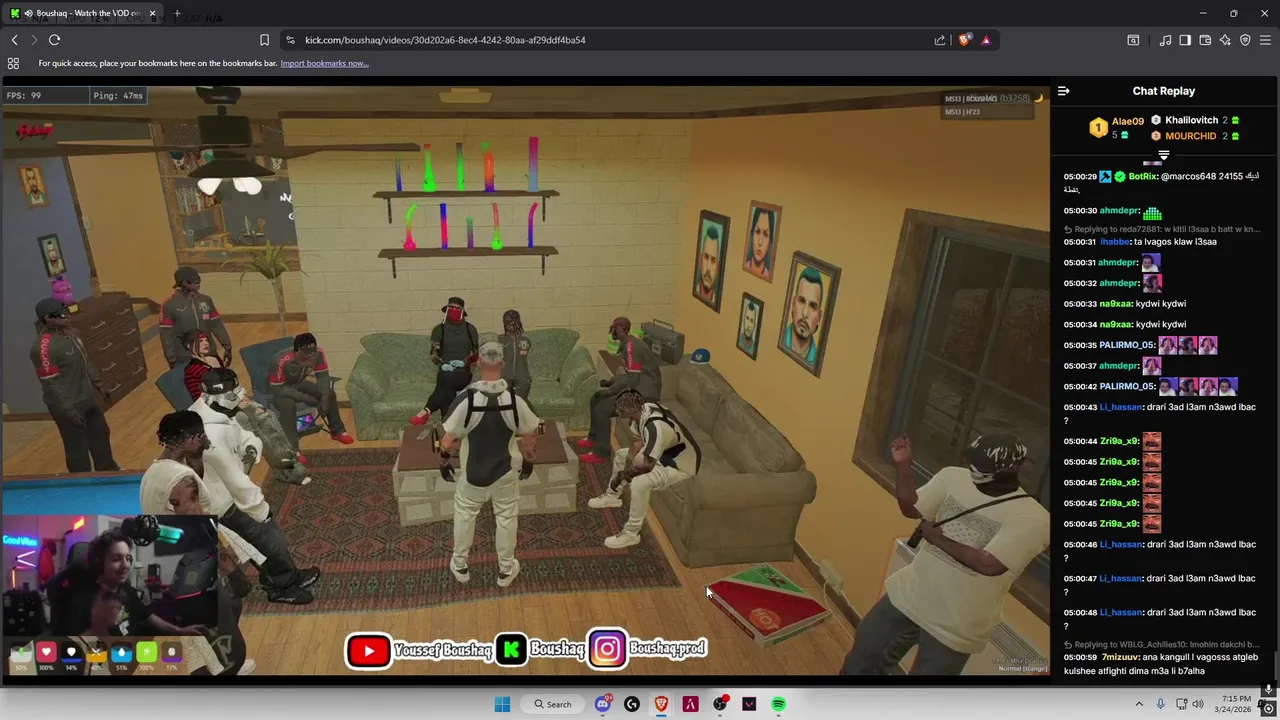The width and height of the screenshot is (1280, 720).
Task: Toggle the browser sidebar panel
Action: 1185,40
